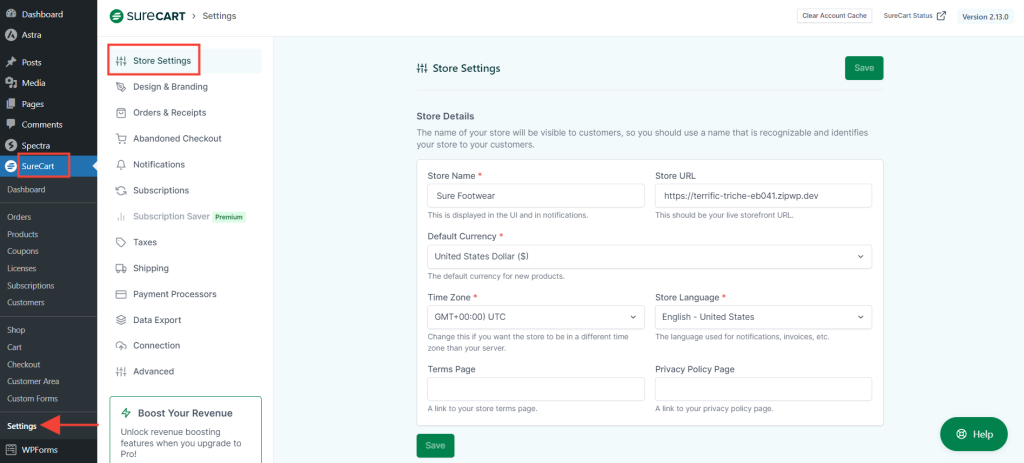Open Subscriptions settings section

coord(160,190)
